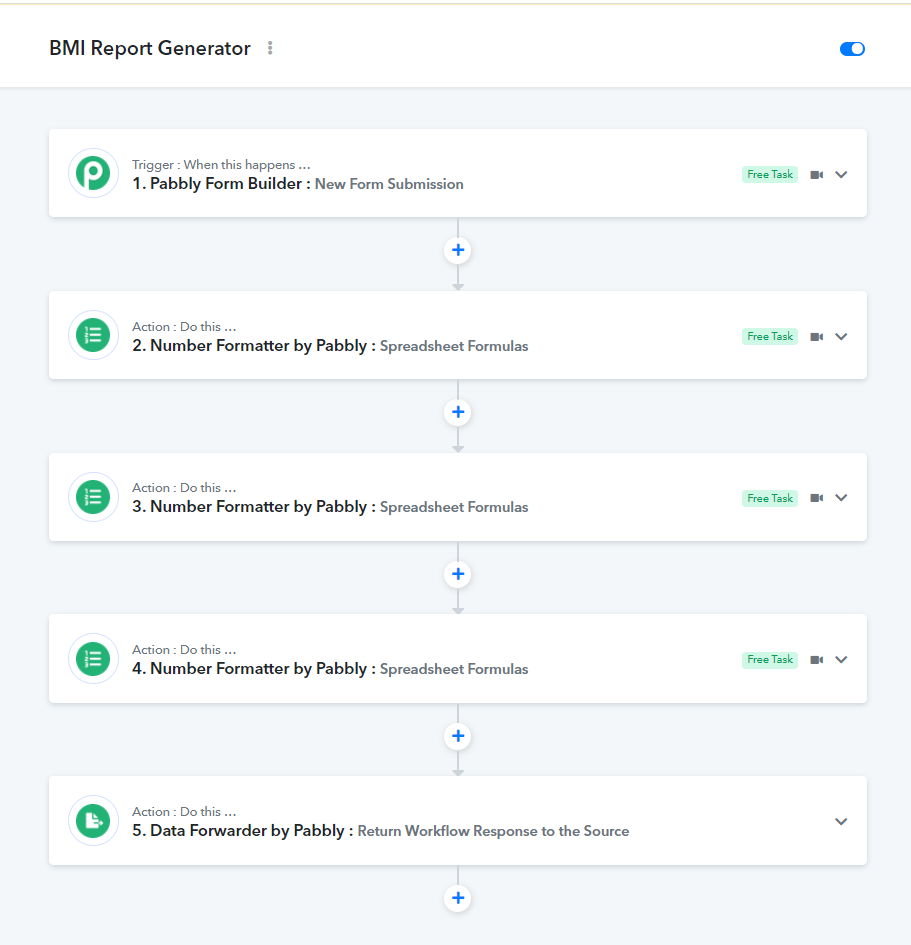Click the Data Forwarder icon in step 5
The image size is (911, 945).
[93, 821]
